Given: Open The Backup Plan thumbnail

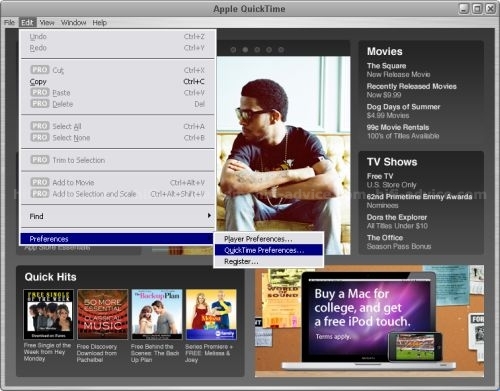Looking at the screenshot, I should click(x=157, y=314).
